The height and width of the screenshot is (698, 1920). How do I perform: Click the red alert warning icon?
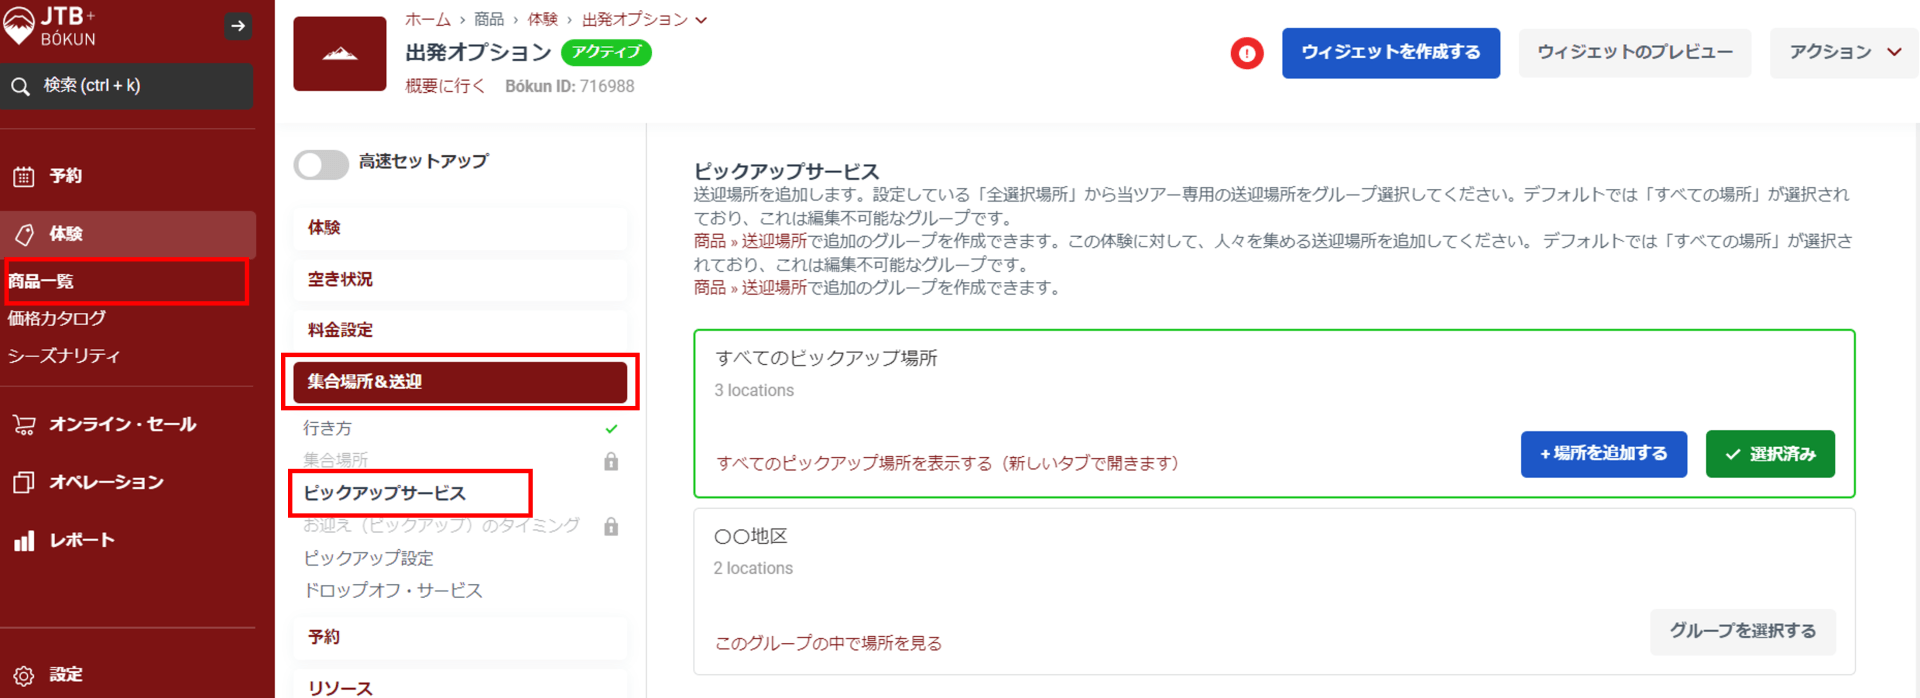[1246, 53]
